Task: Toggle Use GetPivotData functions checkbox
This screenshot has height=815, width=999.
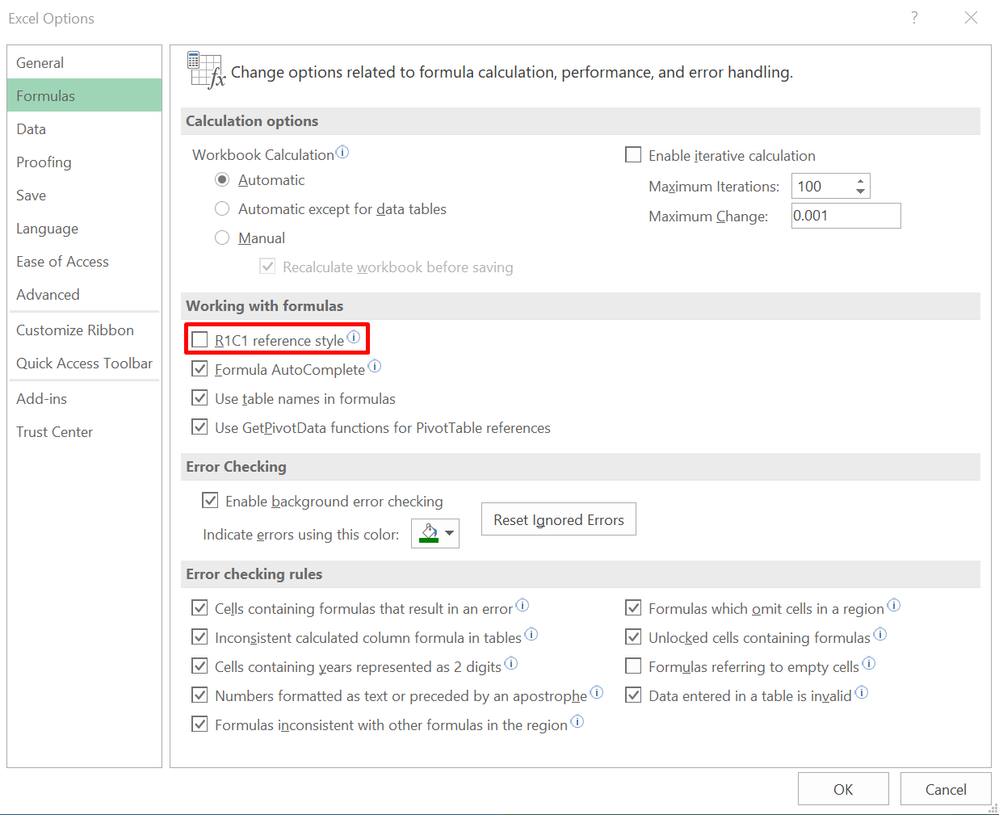Action: click(x=200, y=427)
